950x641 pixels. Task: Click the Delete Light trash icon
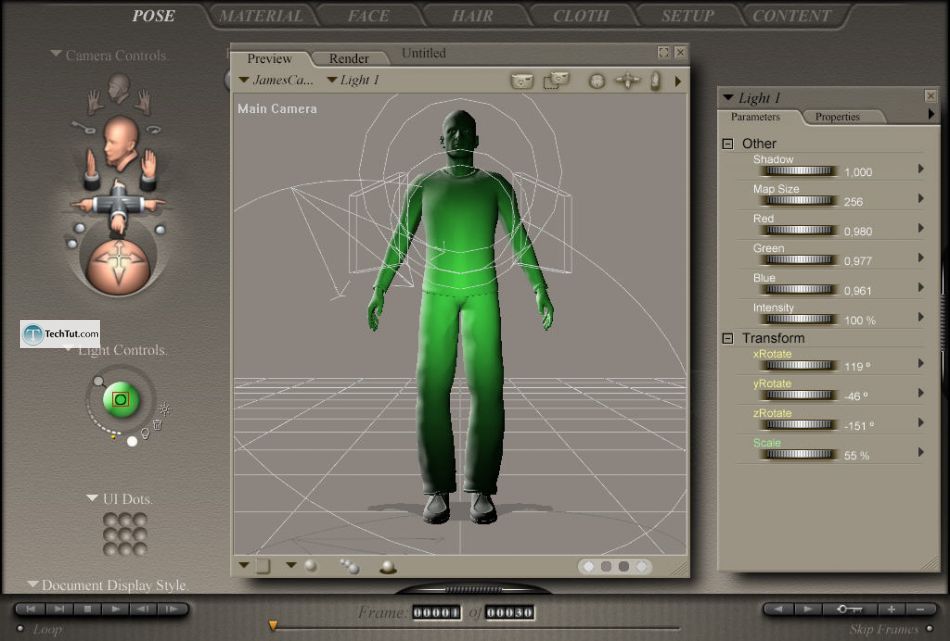point(157,425)
